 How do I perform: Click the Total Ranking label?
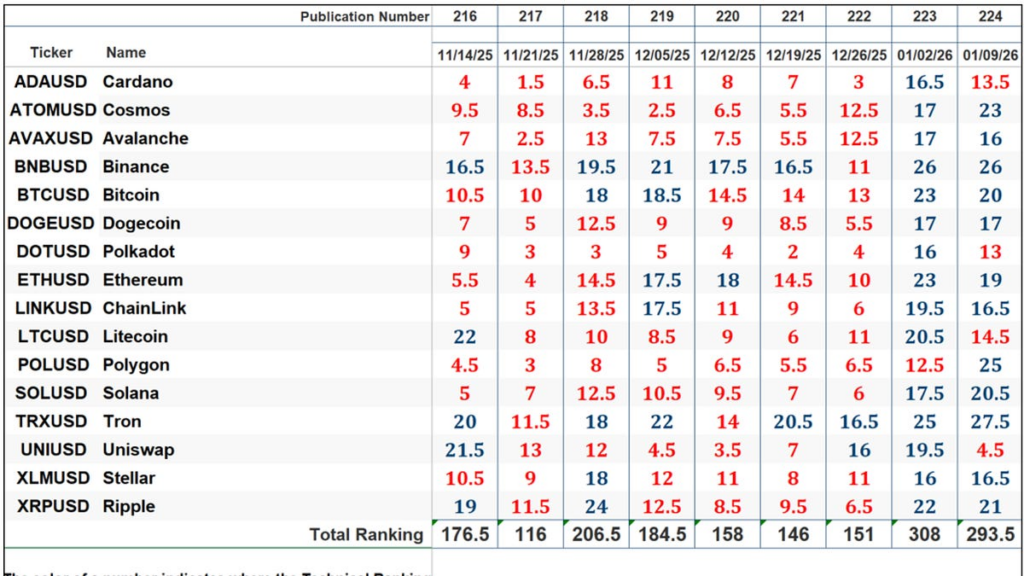pyautogui.click(x=366, y=534)
